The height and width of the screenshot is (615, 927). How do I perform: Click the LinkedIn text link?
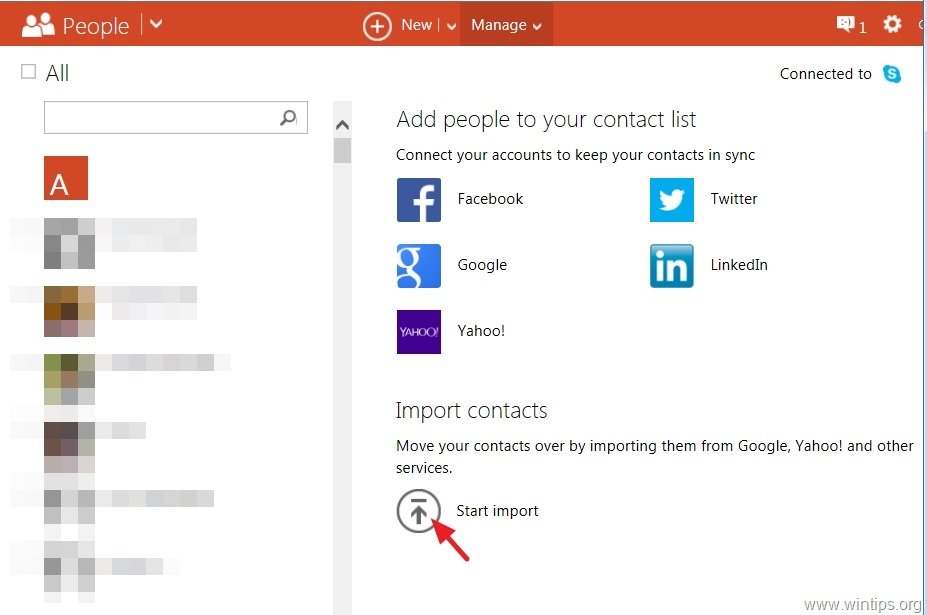(739, 265)
